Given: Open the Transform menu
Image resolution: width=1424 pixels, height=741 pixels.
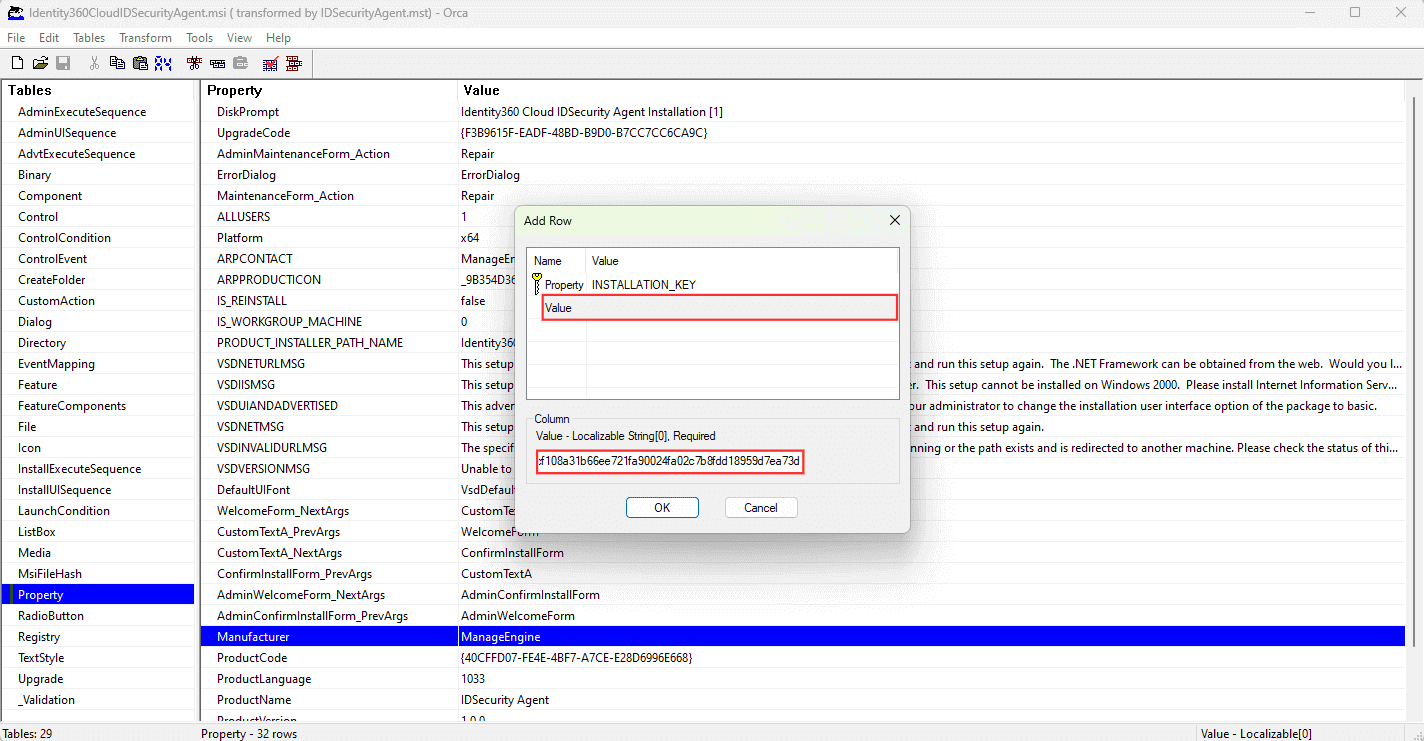Looking at the screenshot, I should [x=145, y=38].
